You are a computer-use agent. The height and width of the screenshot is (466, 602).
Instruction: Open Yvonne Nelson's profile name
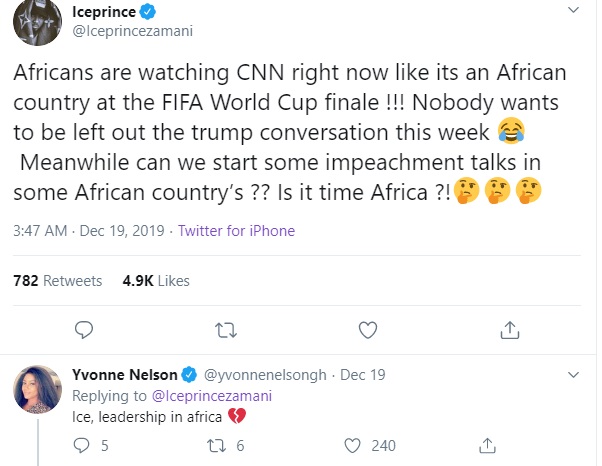125,376
